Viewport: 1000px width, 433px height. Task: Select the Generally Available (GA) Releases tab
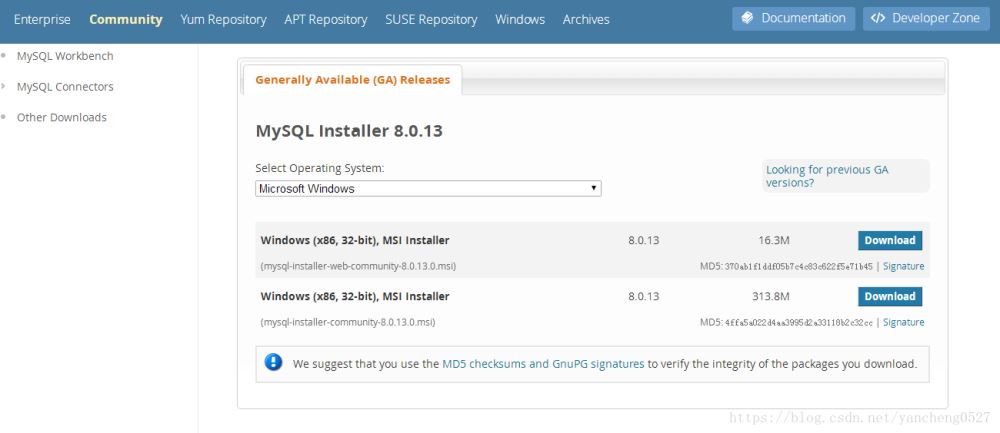[x=352, y=80]
